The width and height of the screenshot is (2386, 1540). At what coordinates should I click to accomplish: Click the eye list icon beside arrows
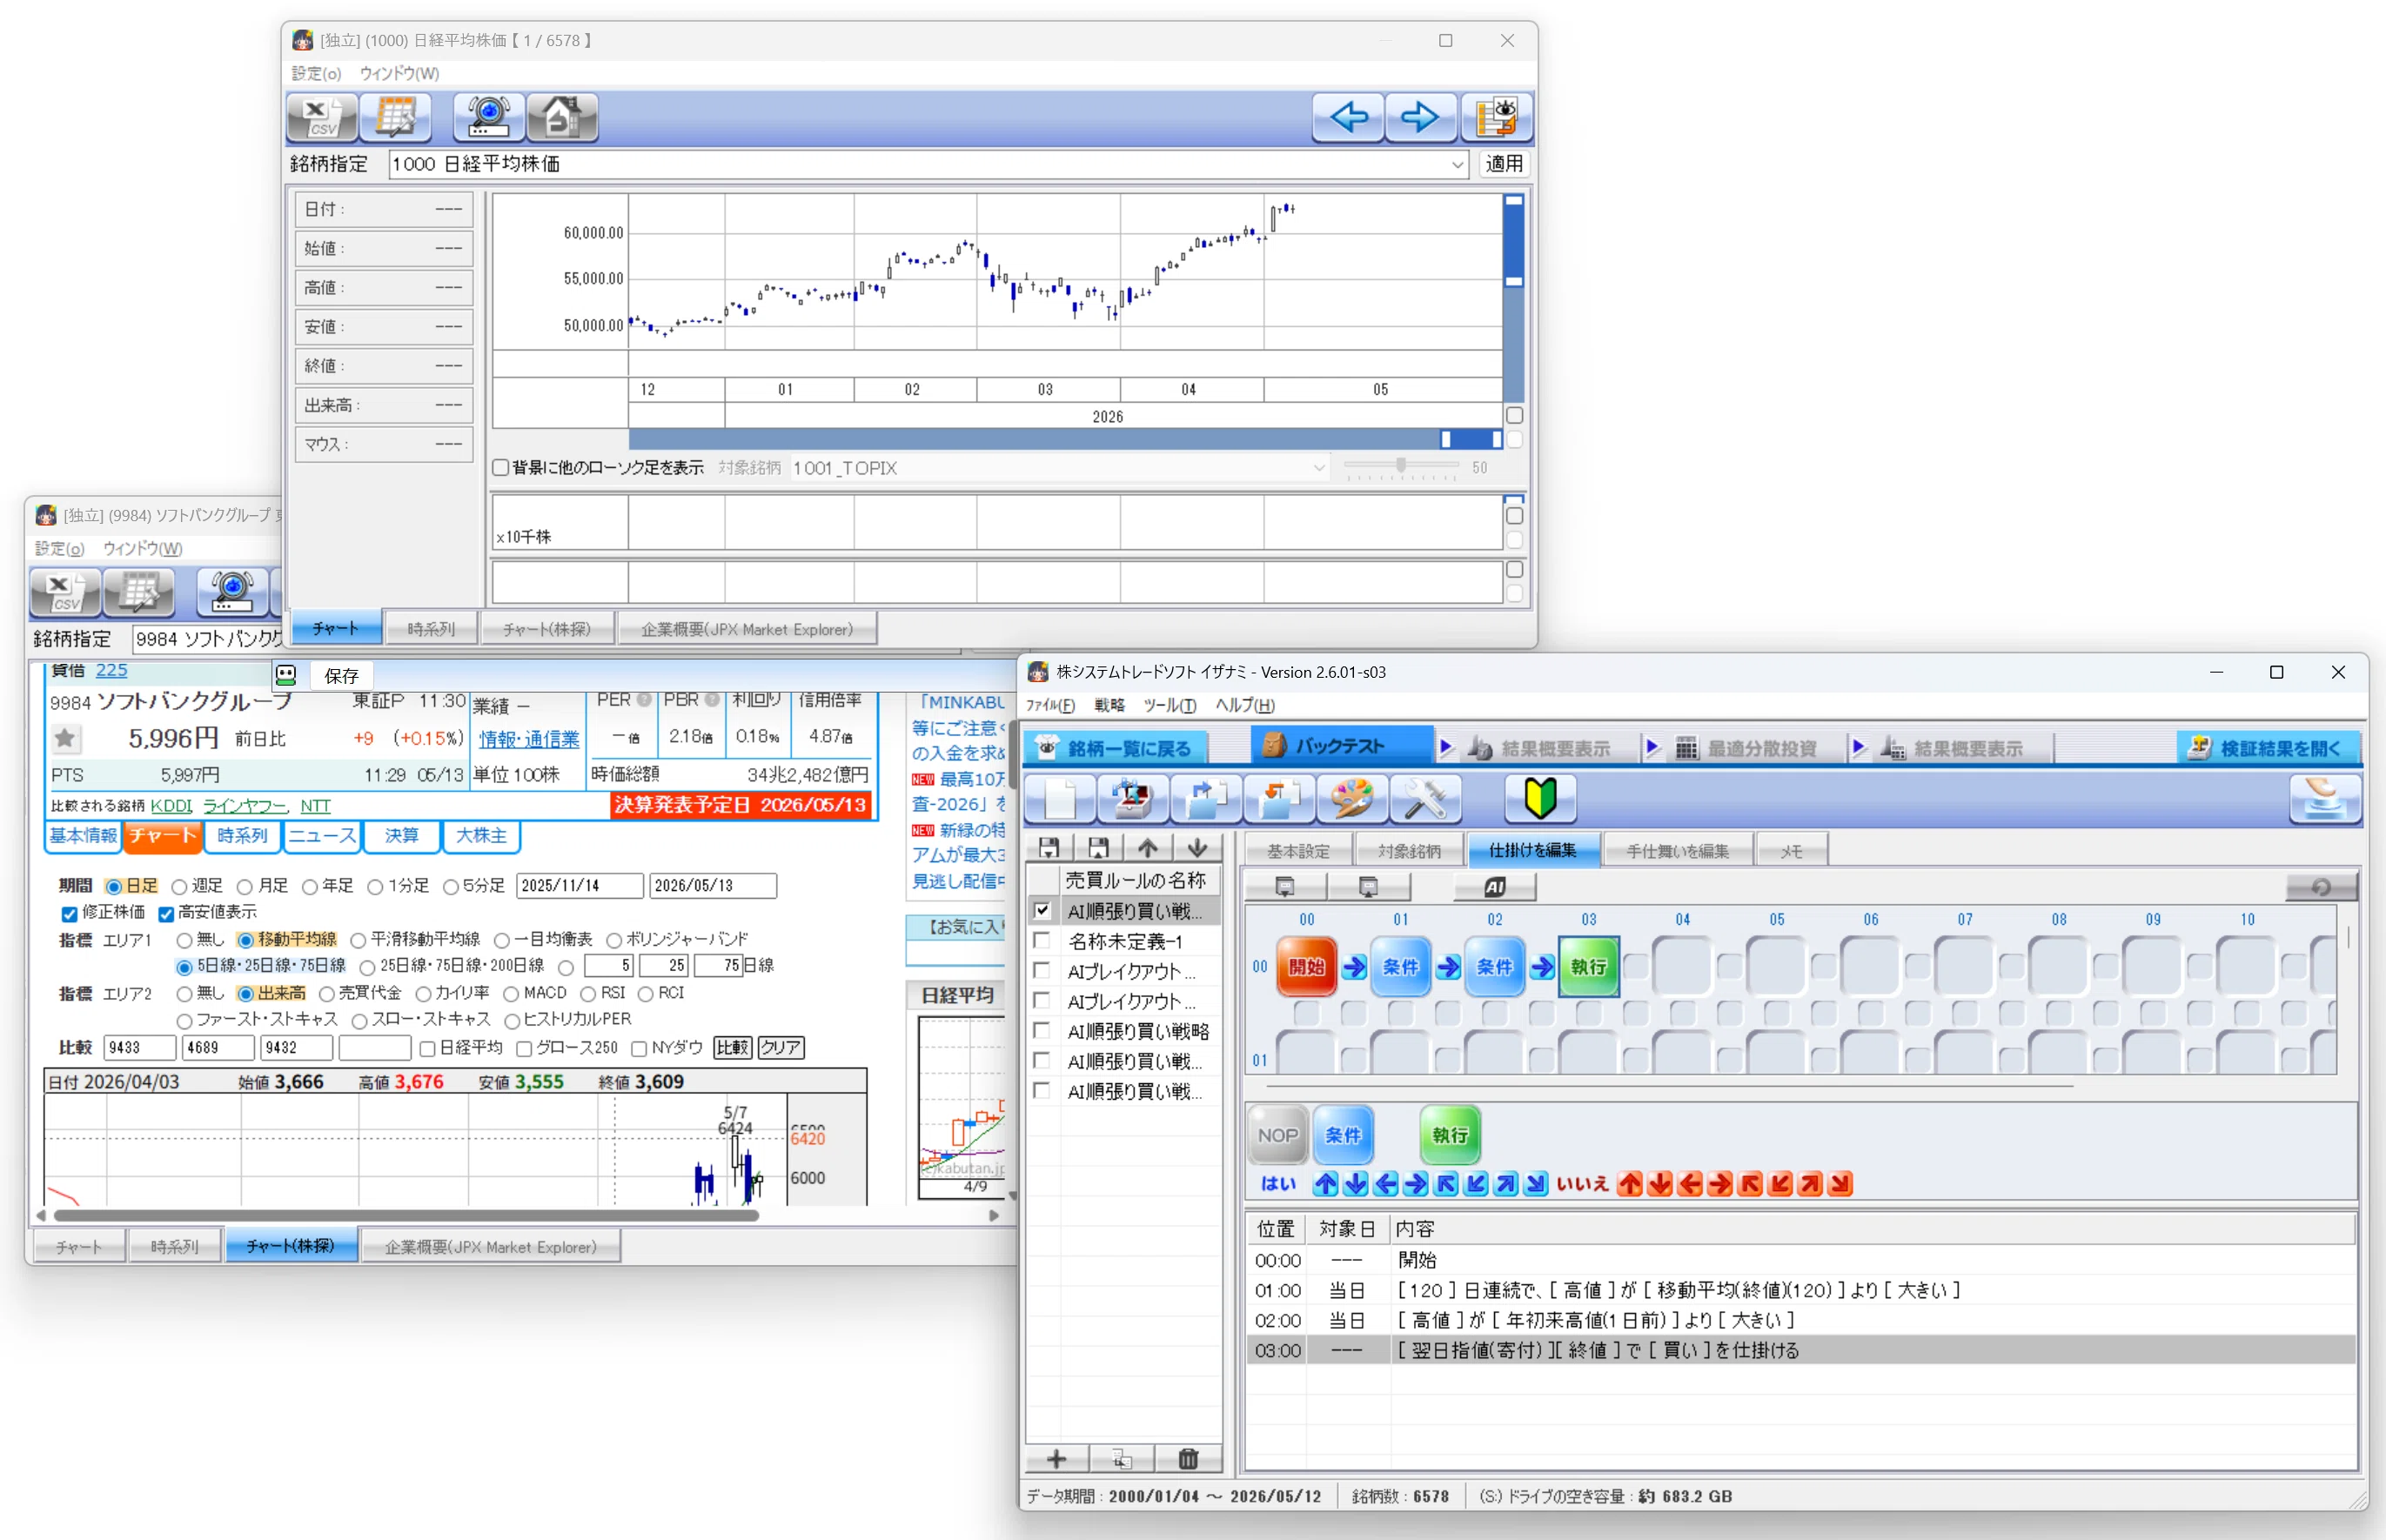1496,118
